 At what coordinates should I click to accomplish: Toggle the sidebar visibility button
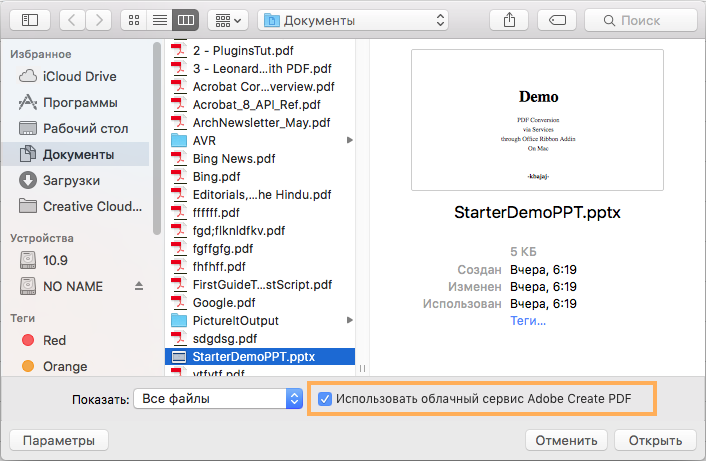30,20
